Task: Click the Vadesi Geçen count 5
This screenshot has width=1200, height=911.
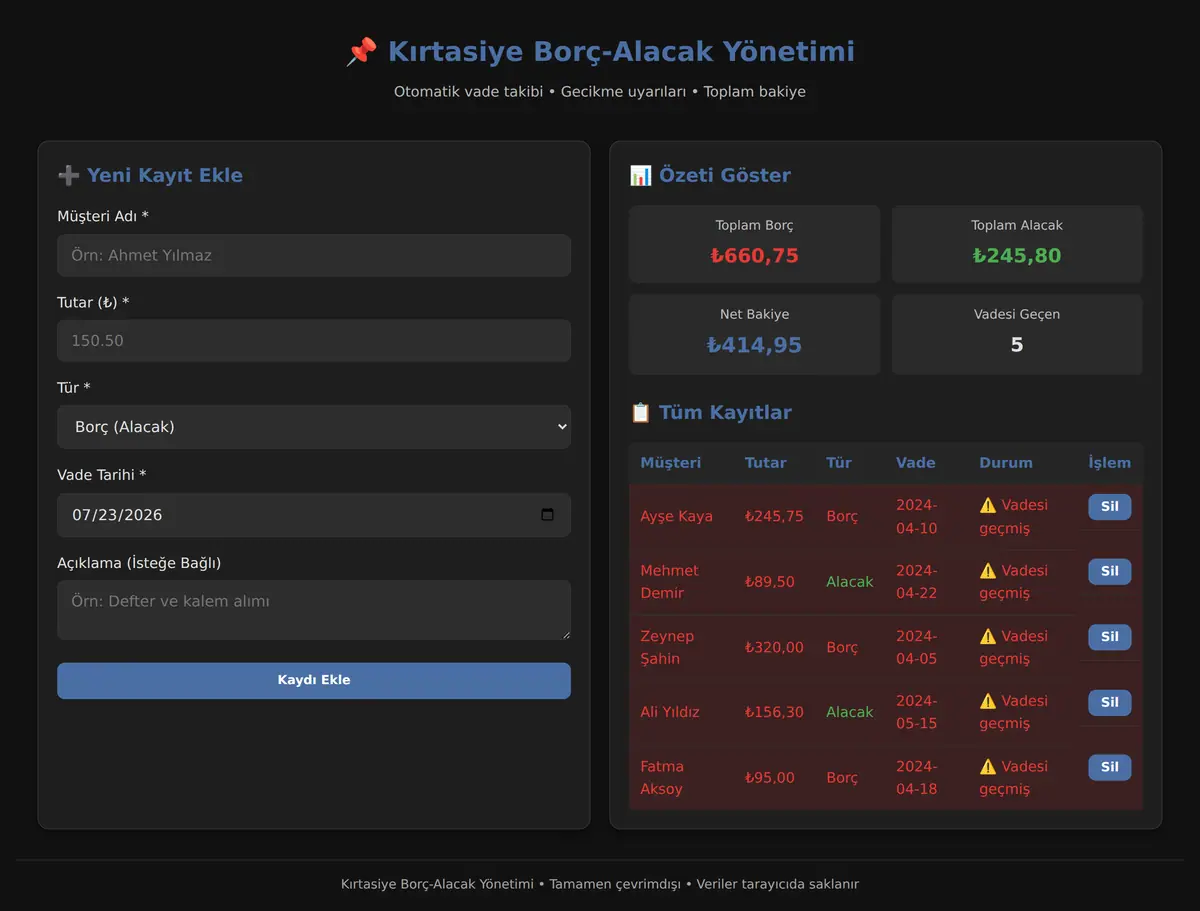Action: click(1017, 345)
